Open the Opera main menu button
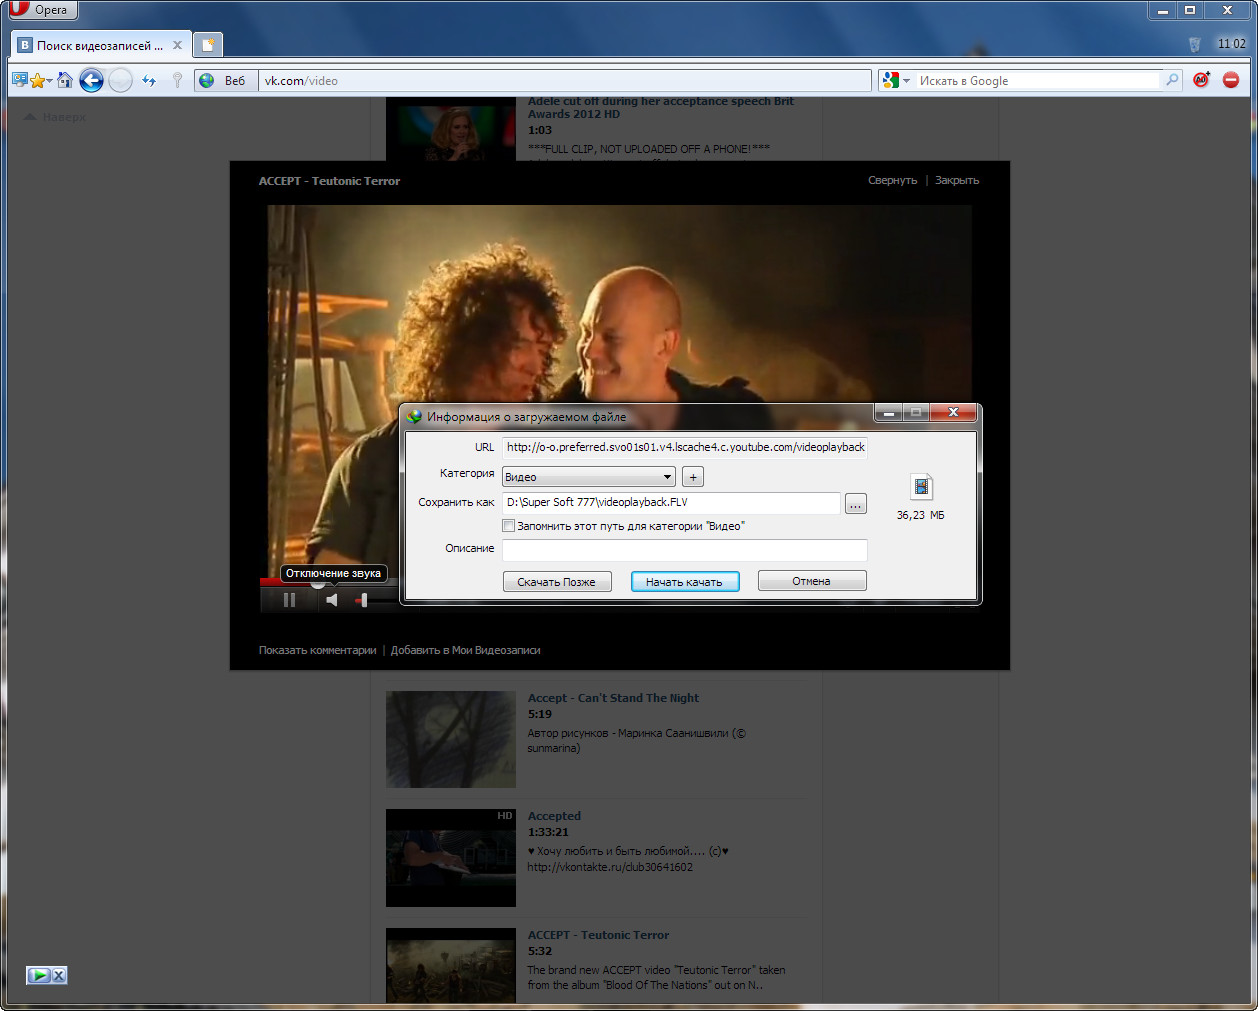The width and height of the screenshot is (1258, 1011). click(41, 10)
